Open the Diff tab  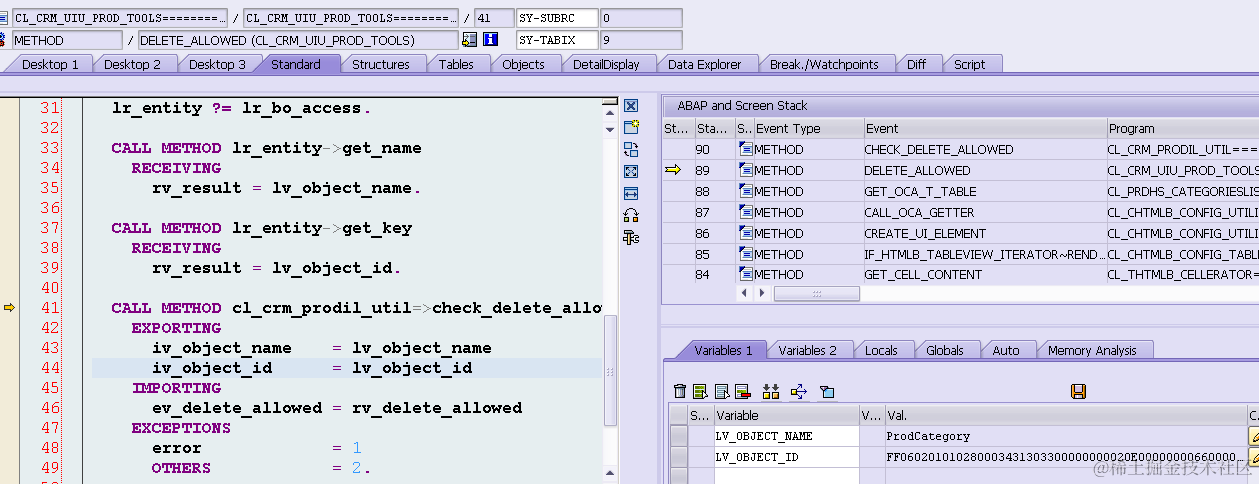click(x=917, y=64)
